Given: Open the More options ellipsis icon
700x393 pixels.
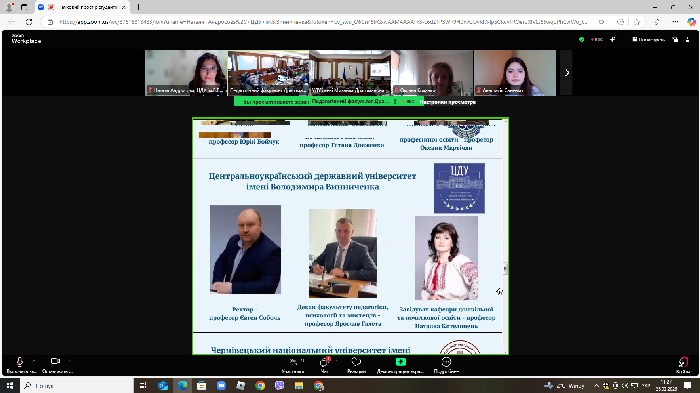Looking at the screenshot, I should (x=446, y=361).
